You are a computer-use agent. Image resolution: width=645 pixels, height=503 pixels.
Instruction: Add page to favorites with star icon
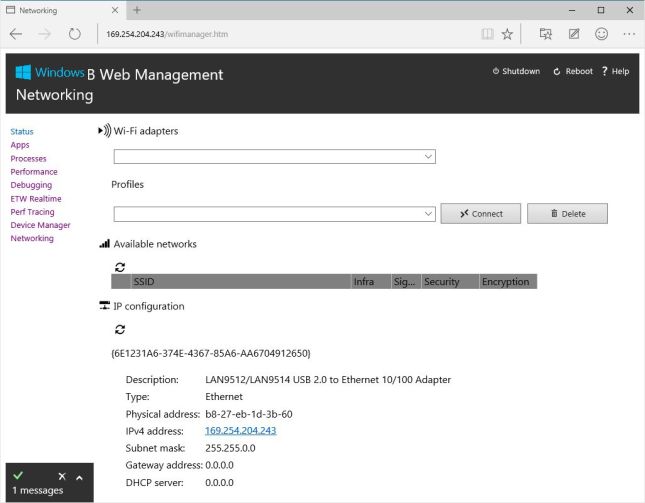[507, 34]
